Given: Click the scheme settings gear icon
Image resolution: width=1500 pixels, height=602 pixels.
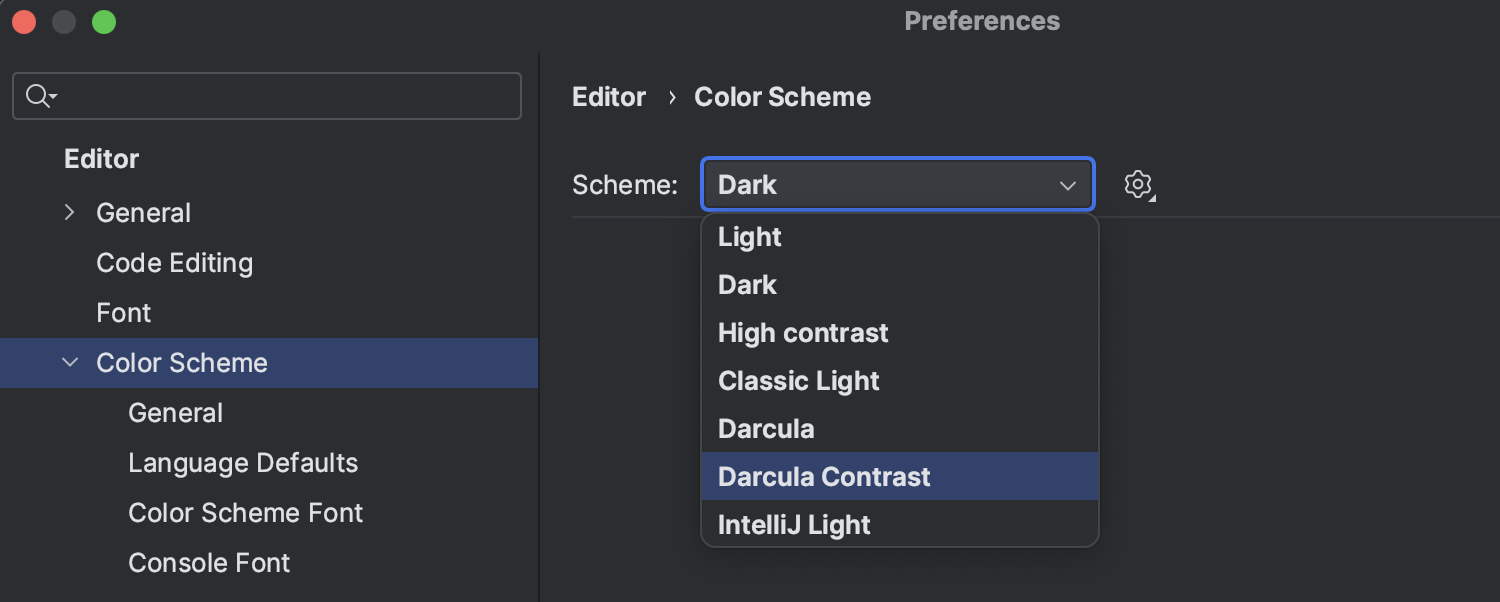Looking at the screenshot, I should [x=1138, y=185].
